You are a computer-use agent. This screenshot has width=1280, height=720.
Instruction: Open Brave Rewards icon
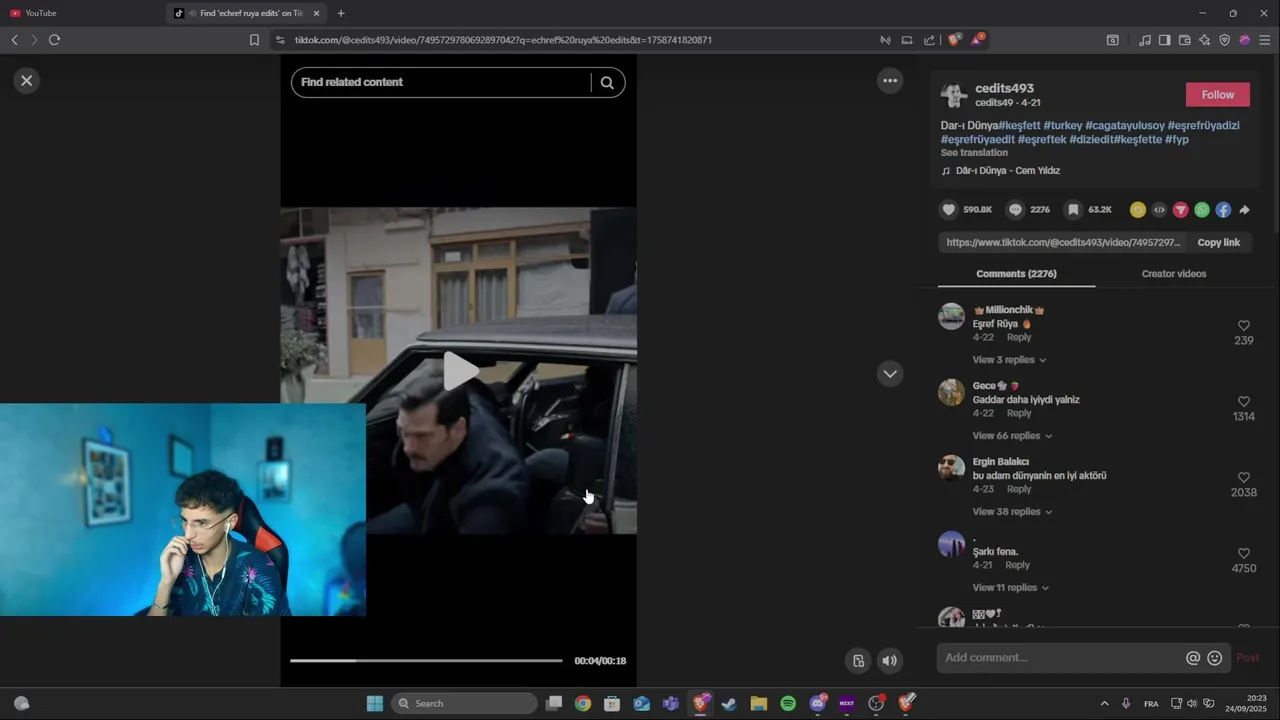coord(977,40)
